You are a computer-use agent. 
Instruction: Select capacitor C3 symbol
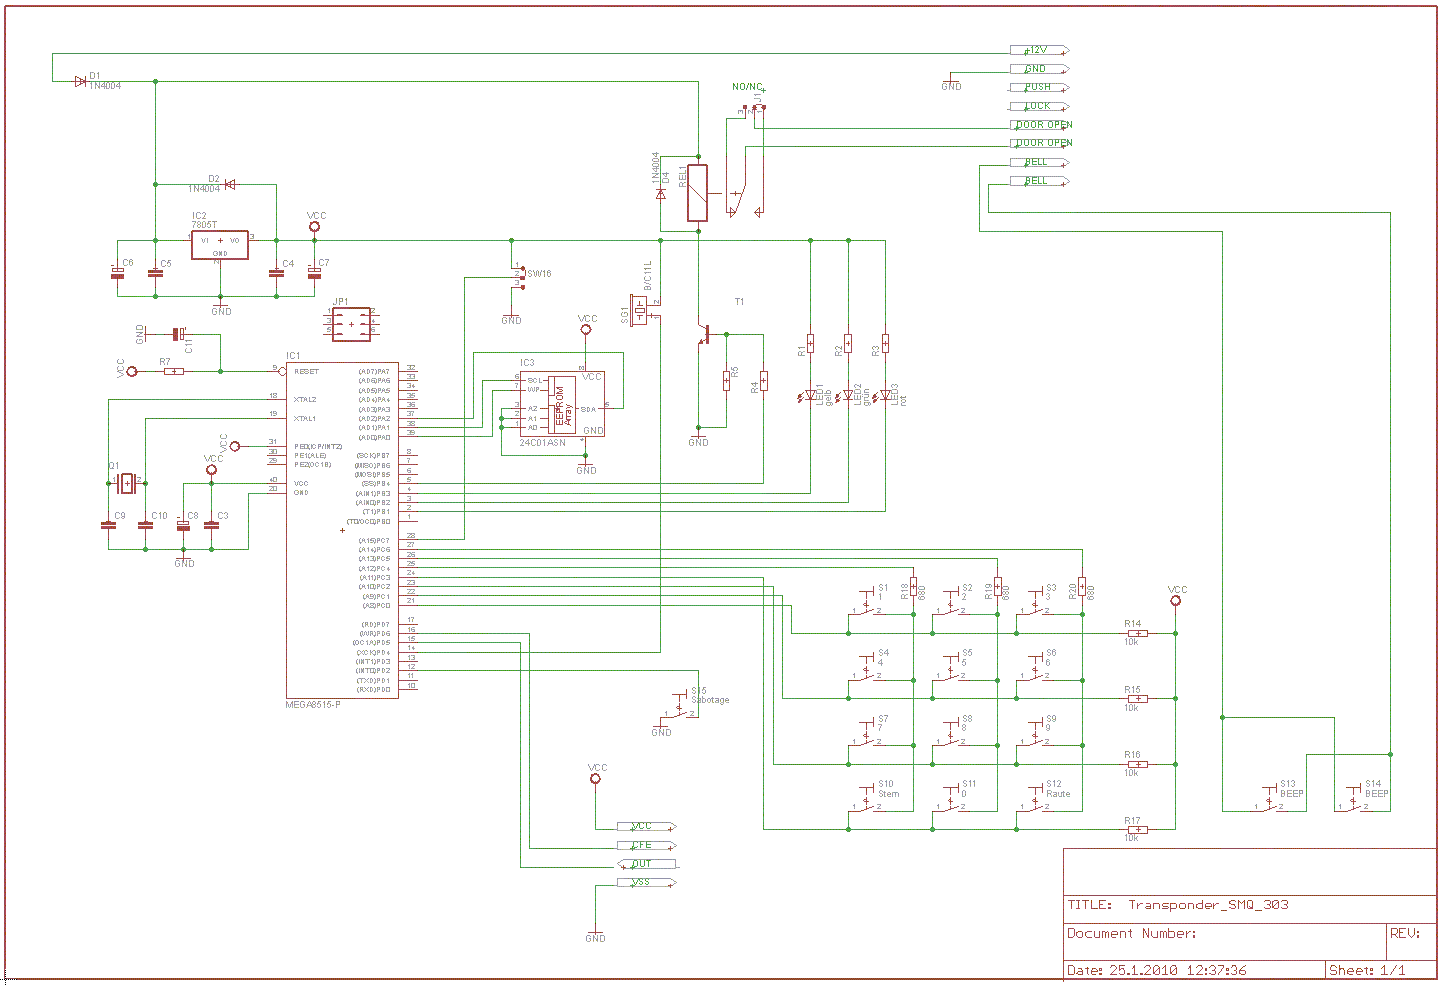[x=212, y=525]
